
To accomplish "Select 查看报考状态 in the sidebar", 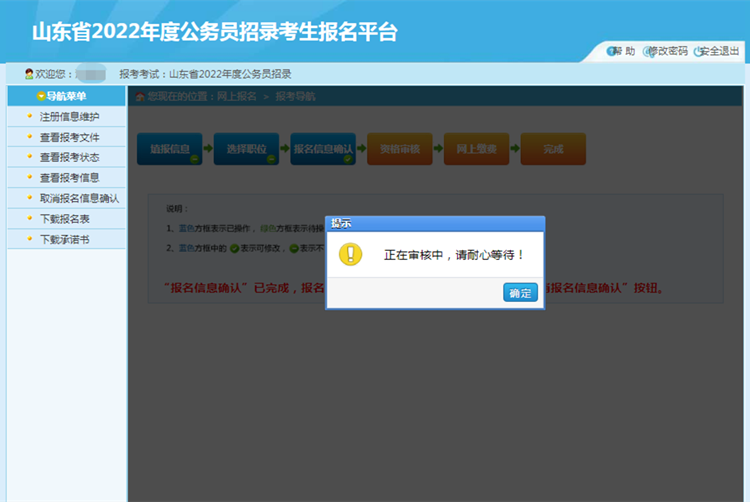I will 69,157.
